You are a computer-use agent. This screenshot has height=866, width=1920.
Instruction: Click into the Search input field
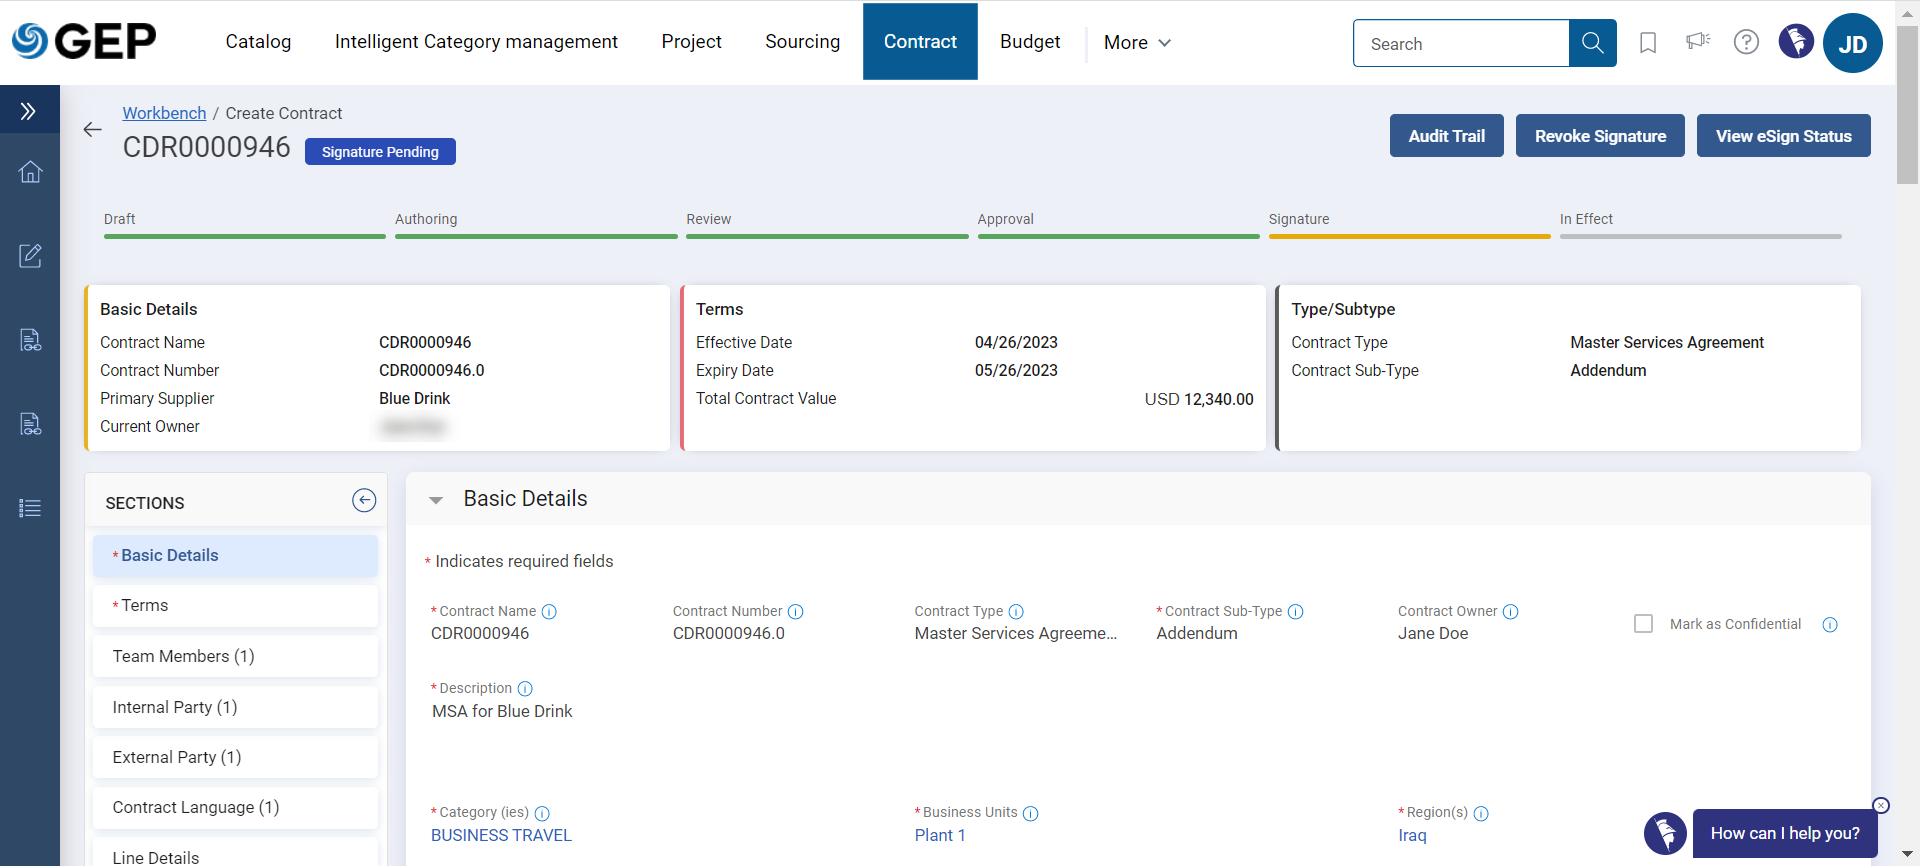(1460, 44)
